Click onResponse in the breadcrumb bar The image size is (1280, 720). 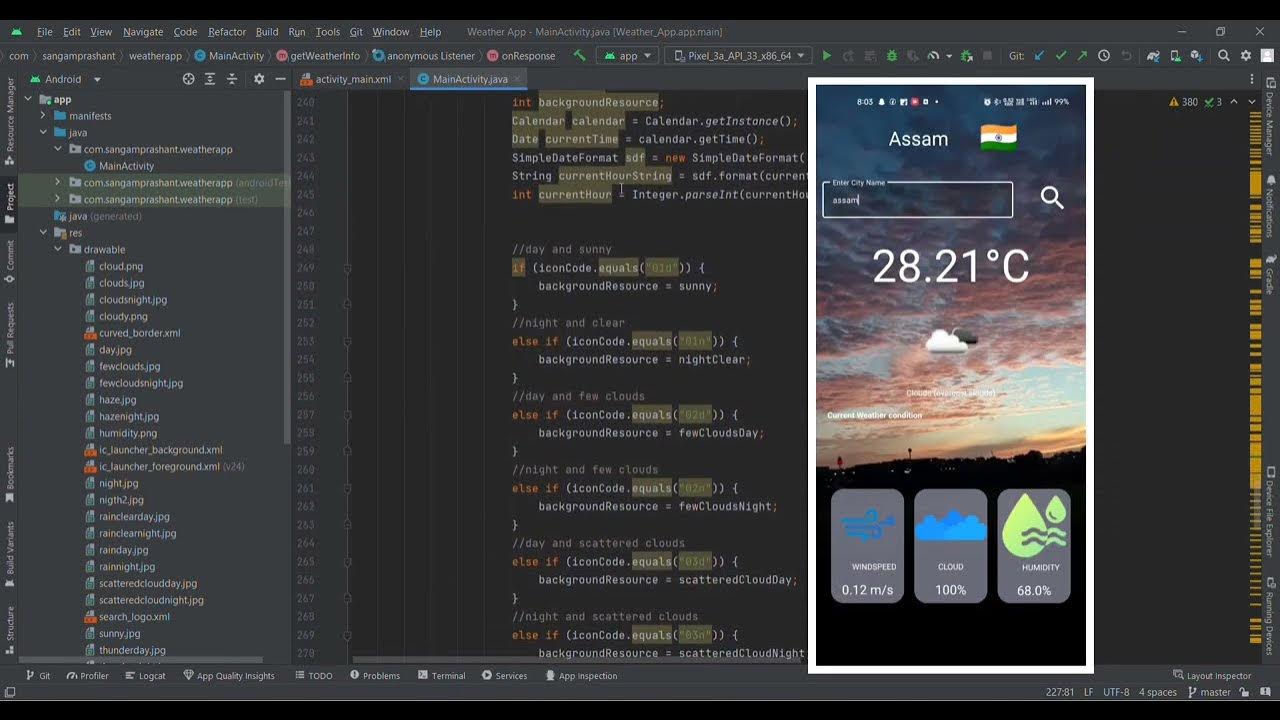click(x=521, y=56)
